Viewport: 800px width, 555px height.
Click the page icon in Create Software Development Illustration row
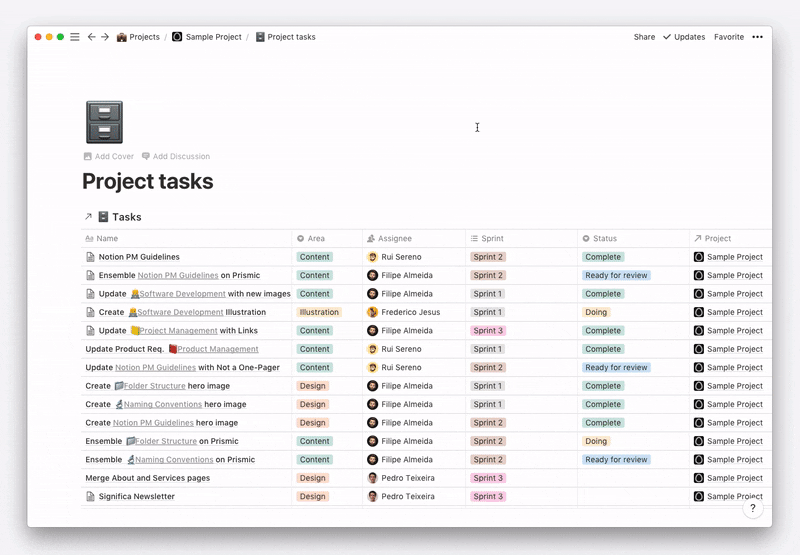(90, 312)
